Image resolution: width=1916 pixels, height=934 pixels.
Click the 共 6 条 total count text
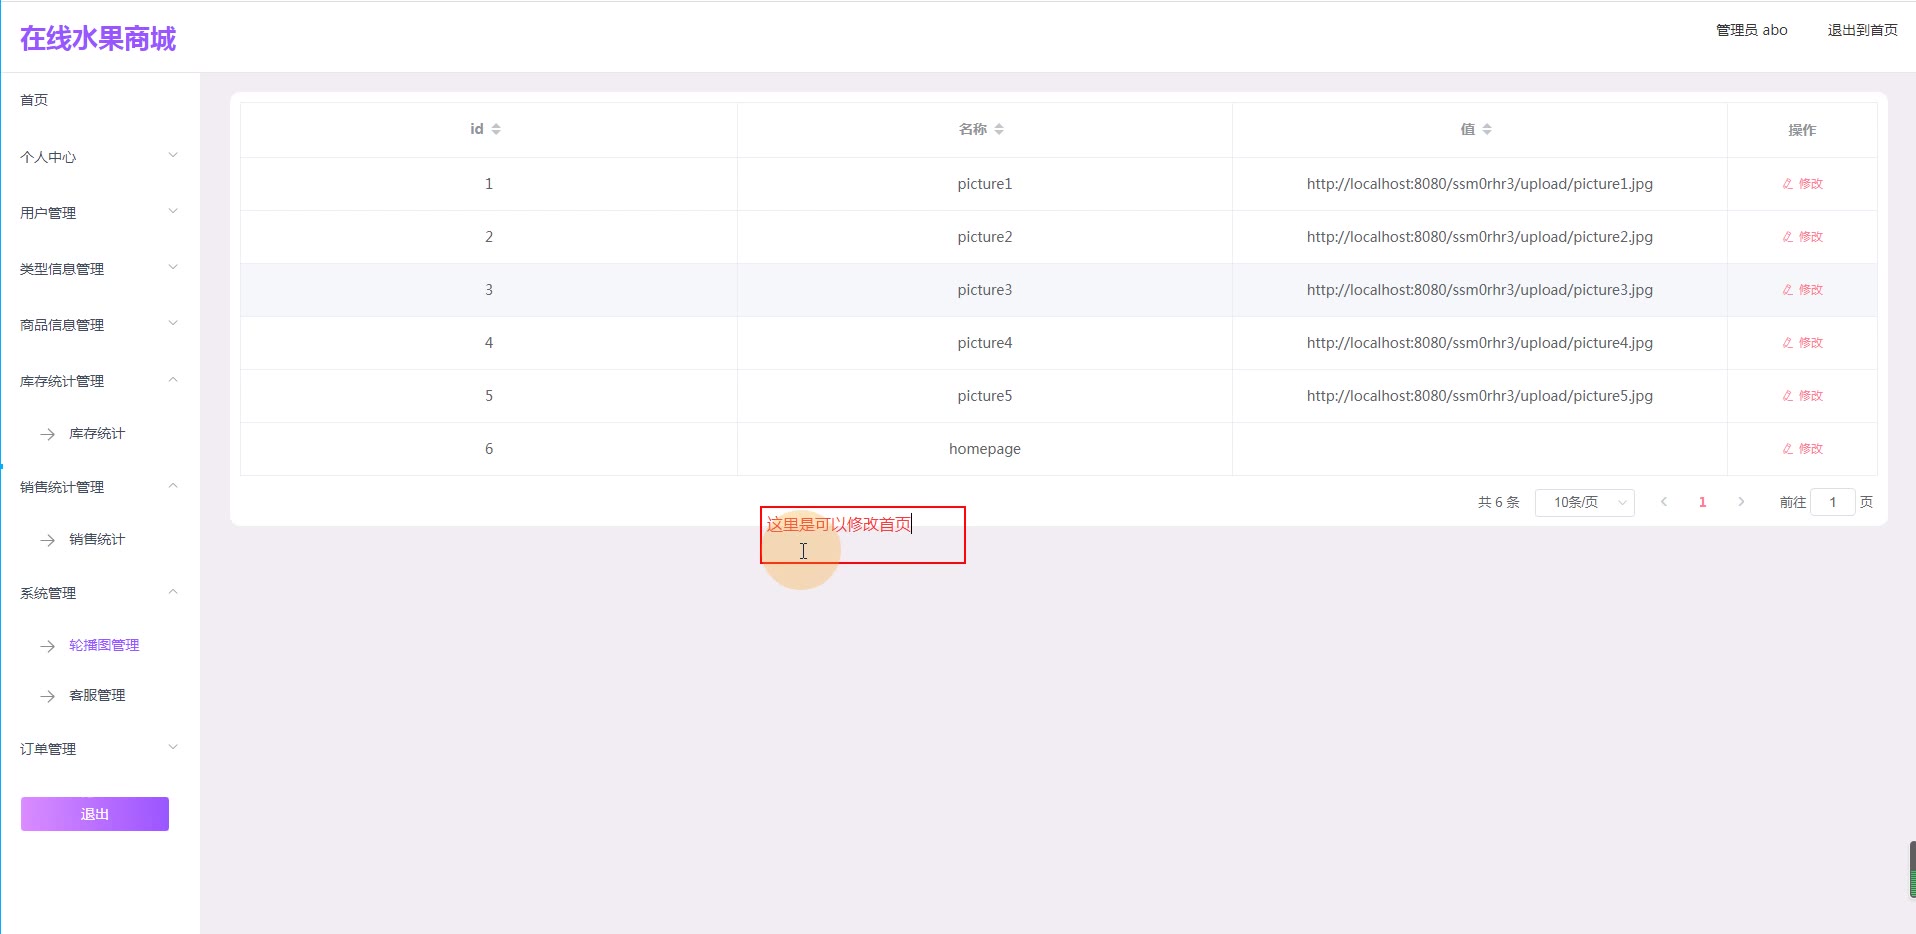[x=1498, y=502]
